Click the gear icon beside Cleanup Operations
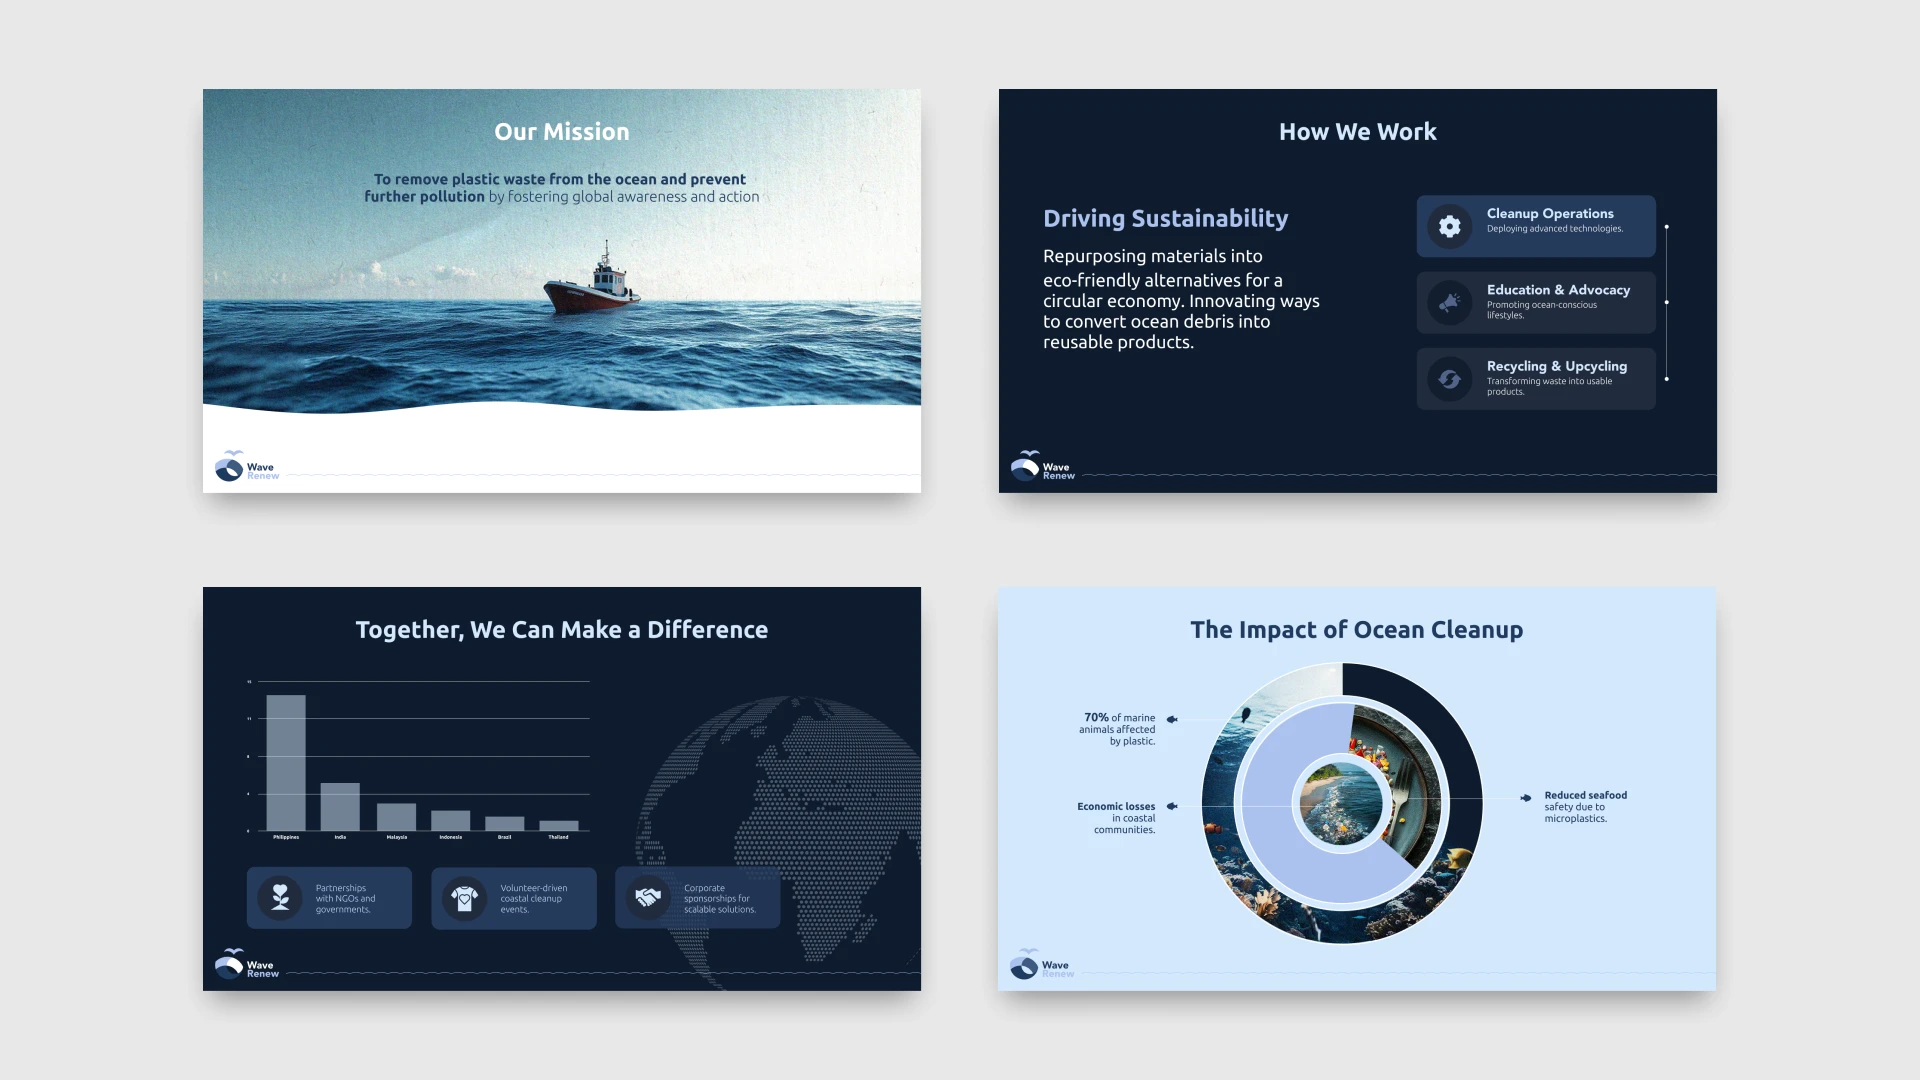The width and height of the screenshot is (1920, 1080). 1449,227
